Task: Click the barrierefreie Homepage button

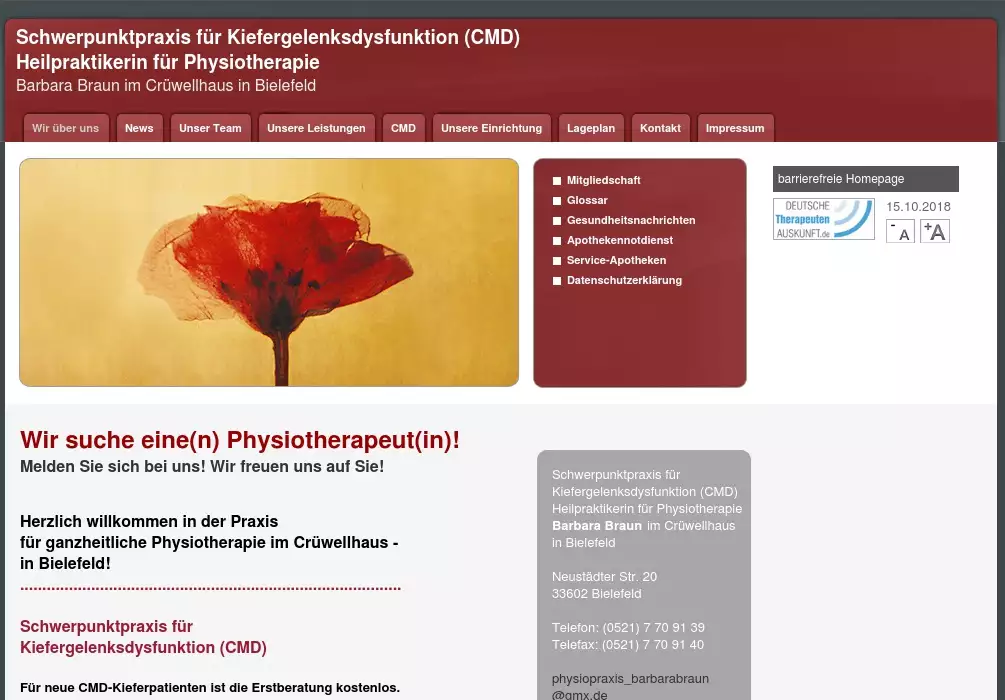Action: point(865,179)
